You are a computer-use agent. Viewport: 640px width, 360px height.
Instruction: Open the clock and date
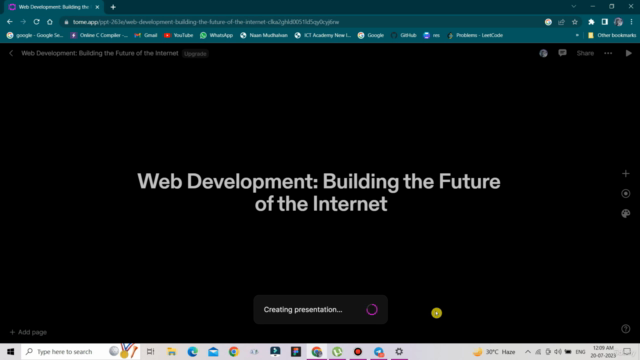tap(603, 352)
